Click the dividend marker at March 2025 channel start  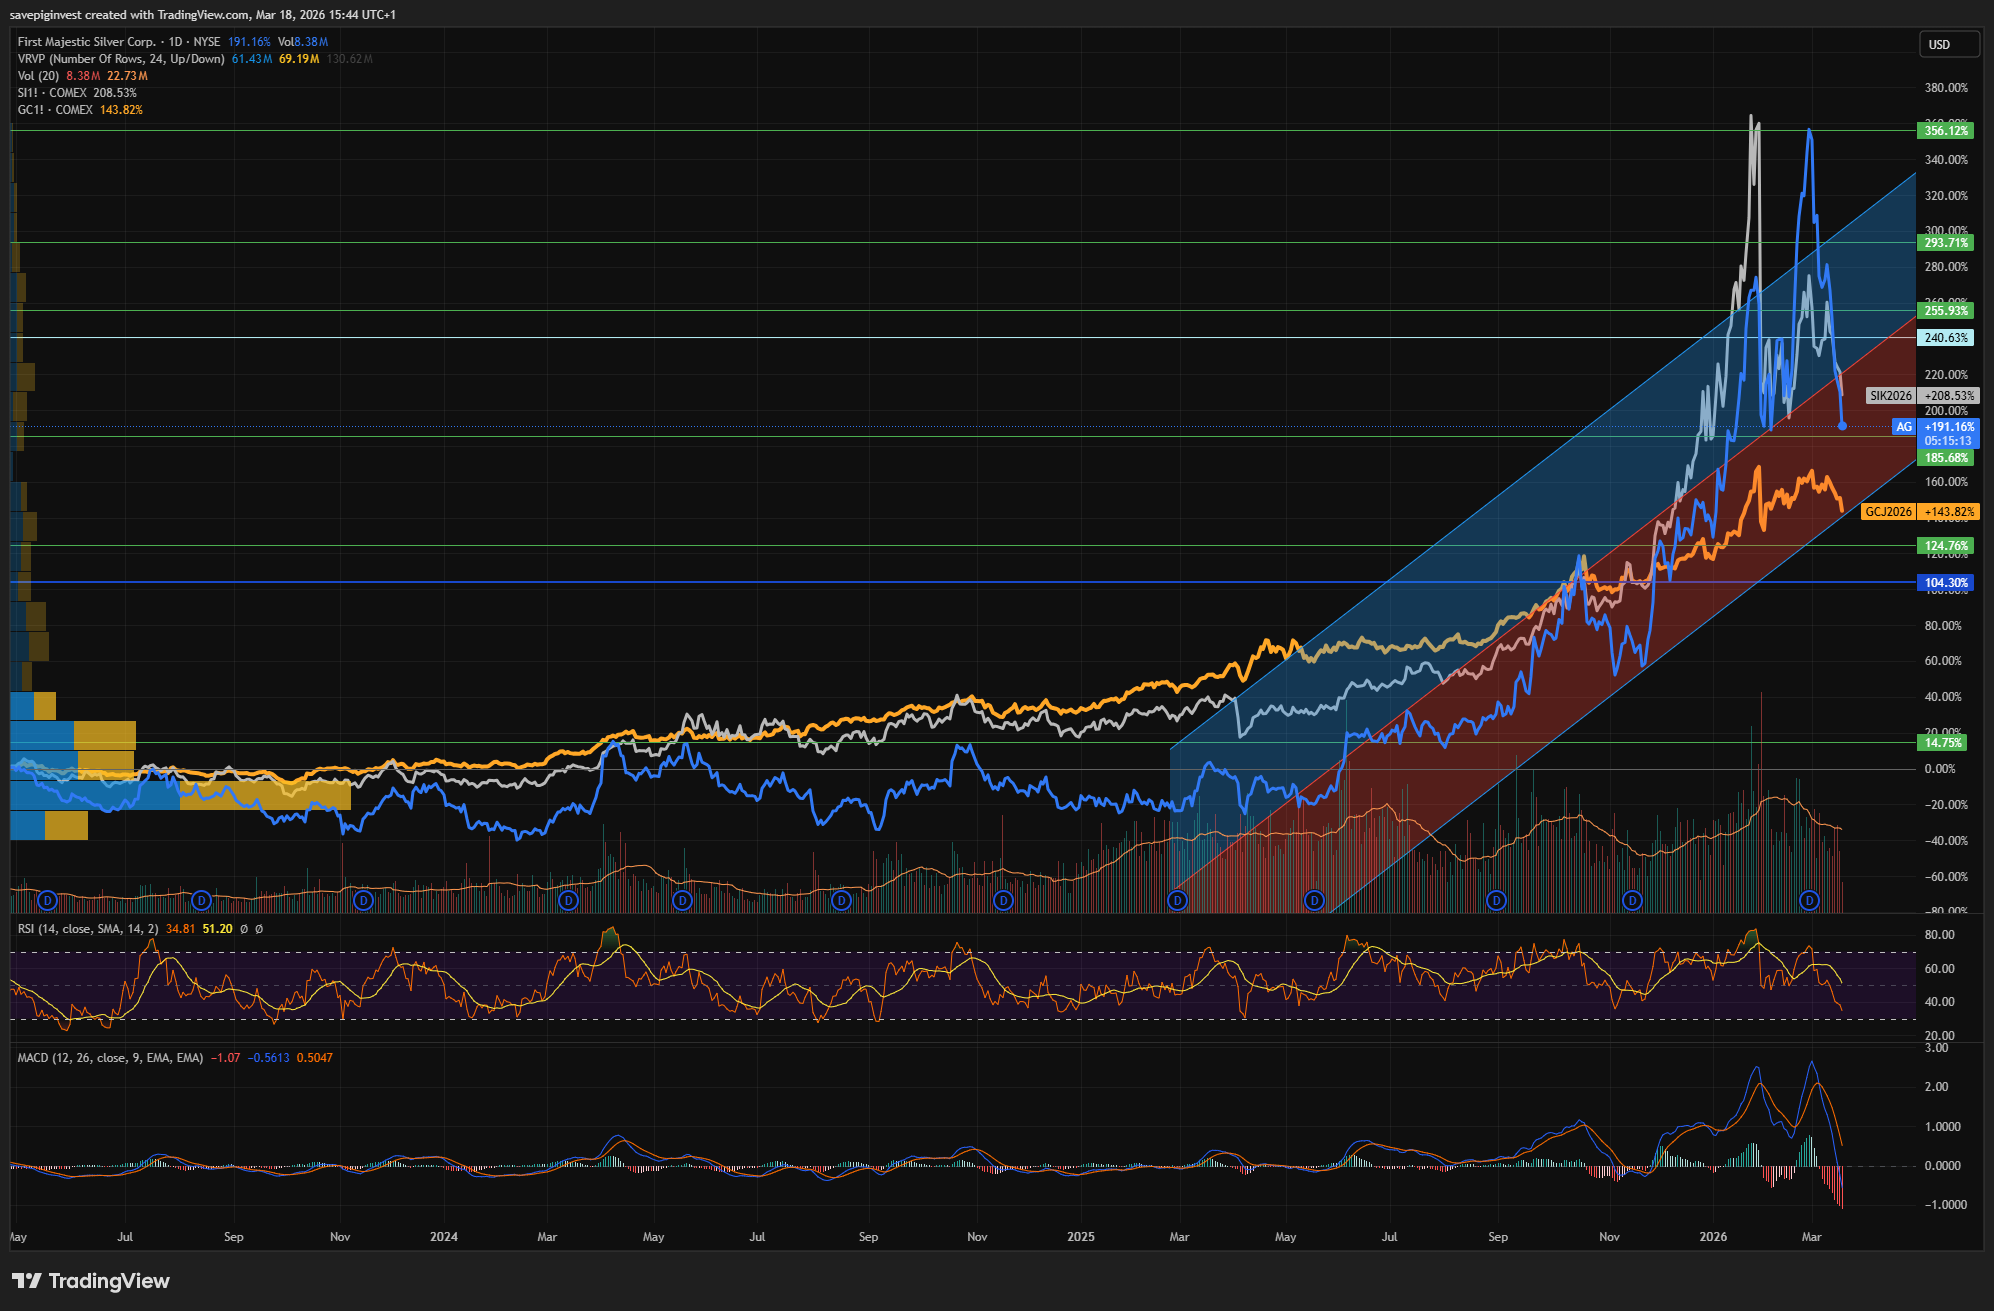coord(1177,901)
